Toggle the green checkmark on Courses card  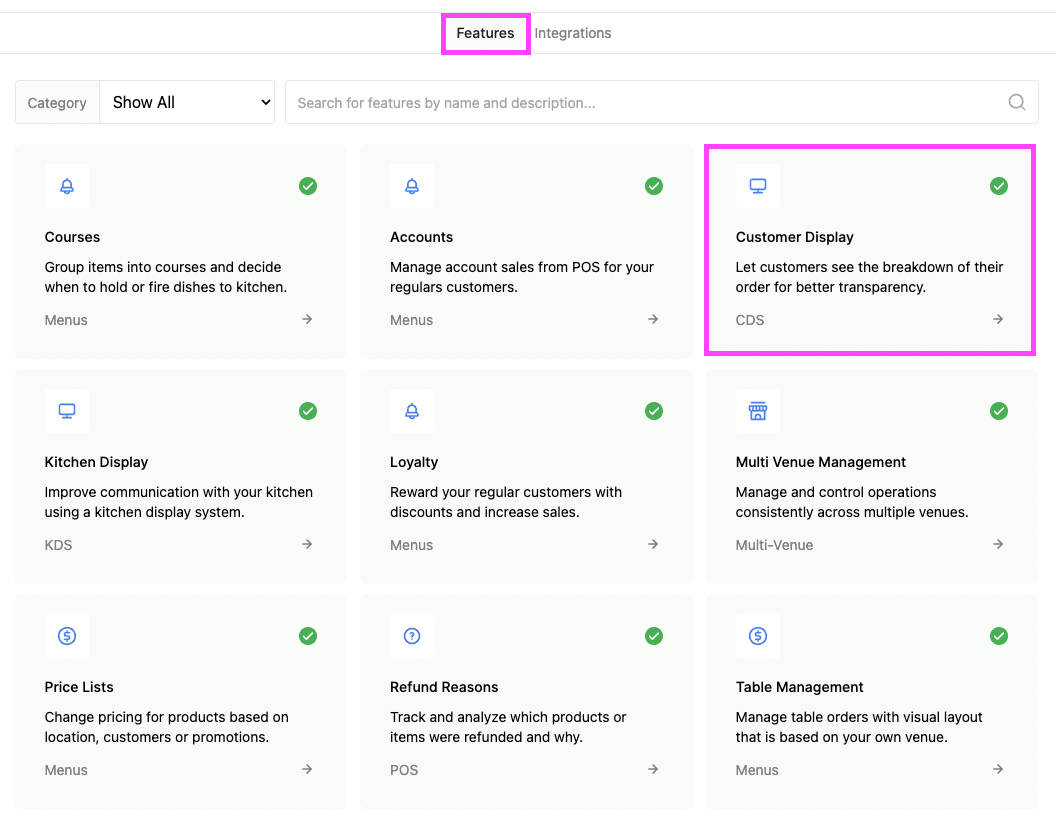(x=308, y=186)
